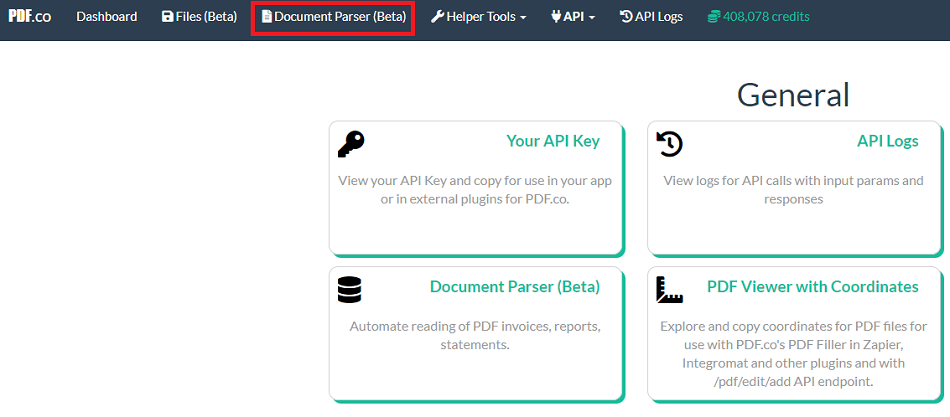Open Document Parser (Beta) in the nav bar

[x=333, y=17]
